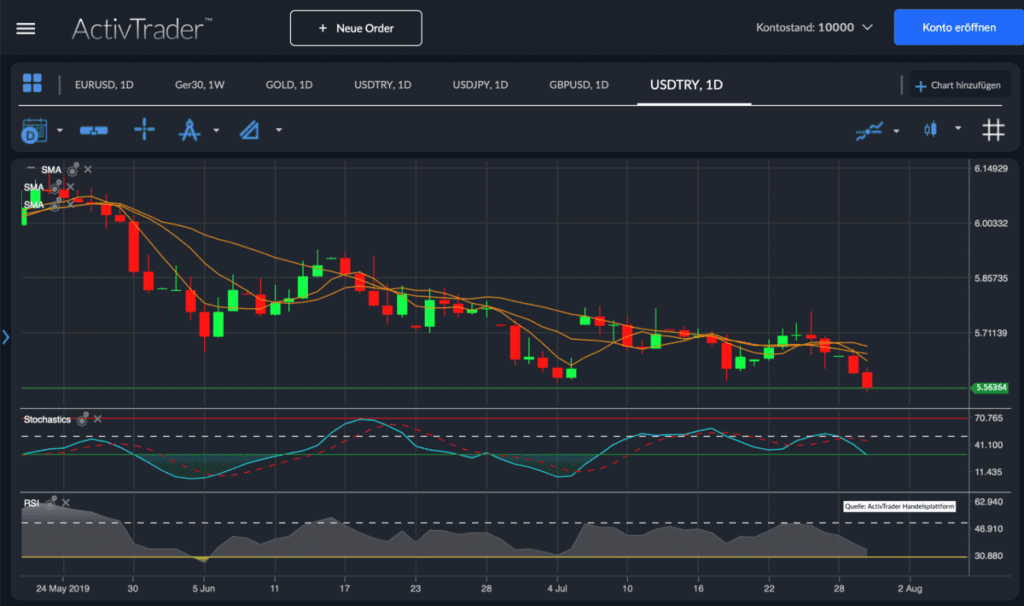The width and height of the screenshot is (1024, 606).
Task: Click the Konto eröffnen button
Action: pyautogui.click(x=959, y=27)
